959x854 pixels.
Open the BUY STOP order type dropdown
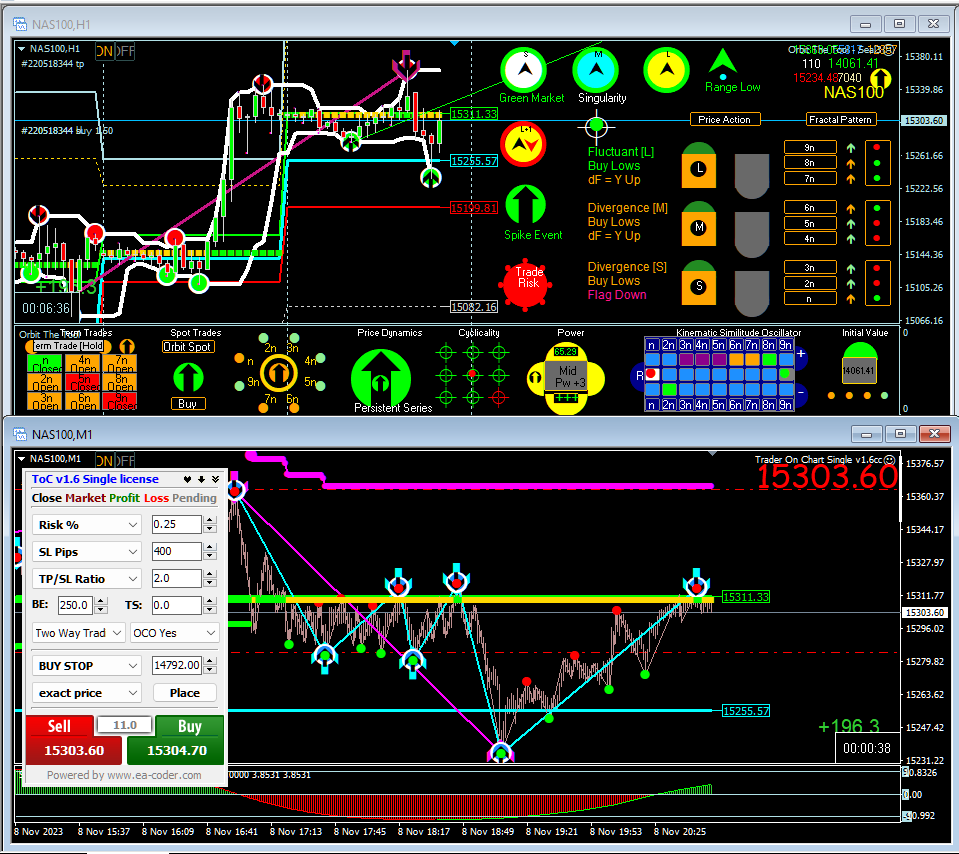[86, 666]
